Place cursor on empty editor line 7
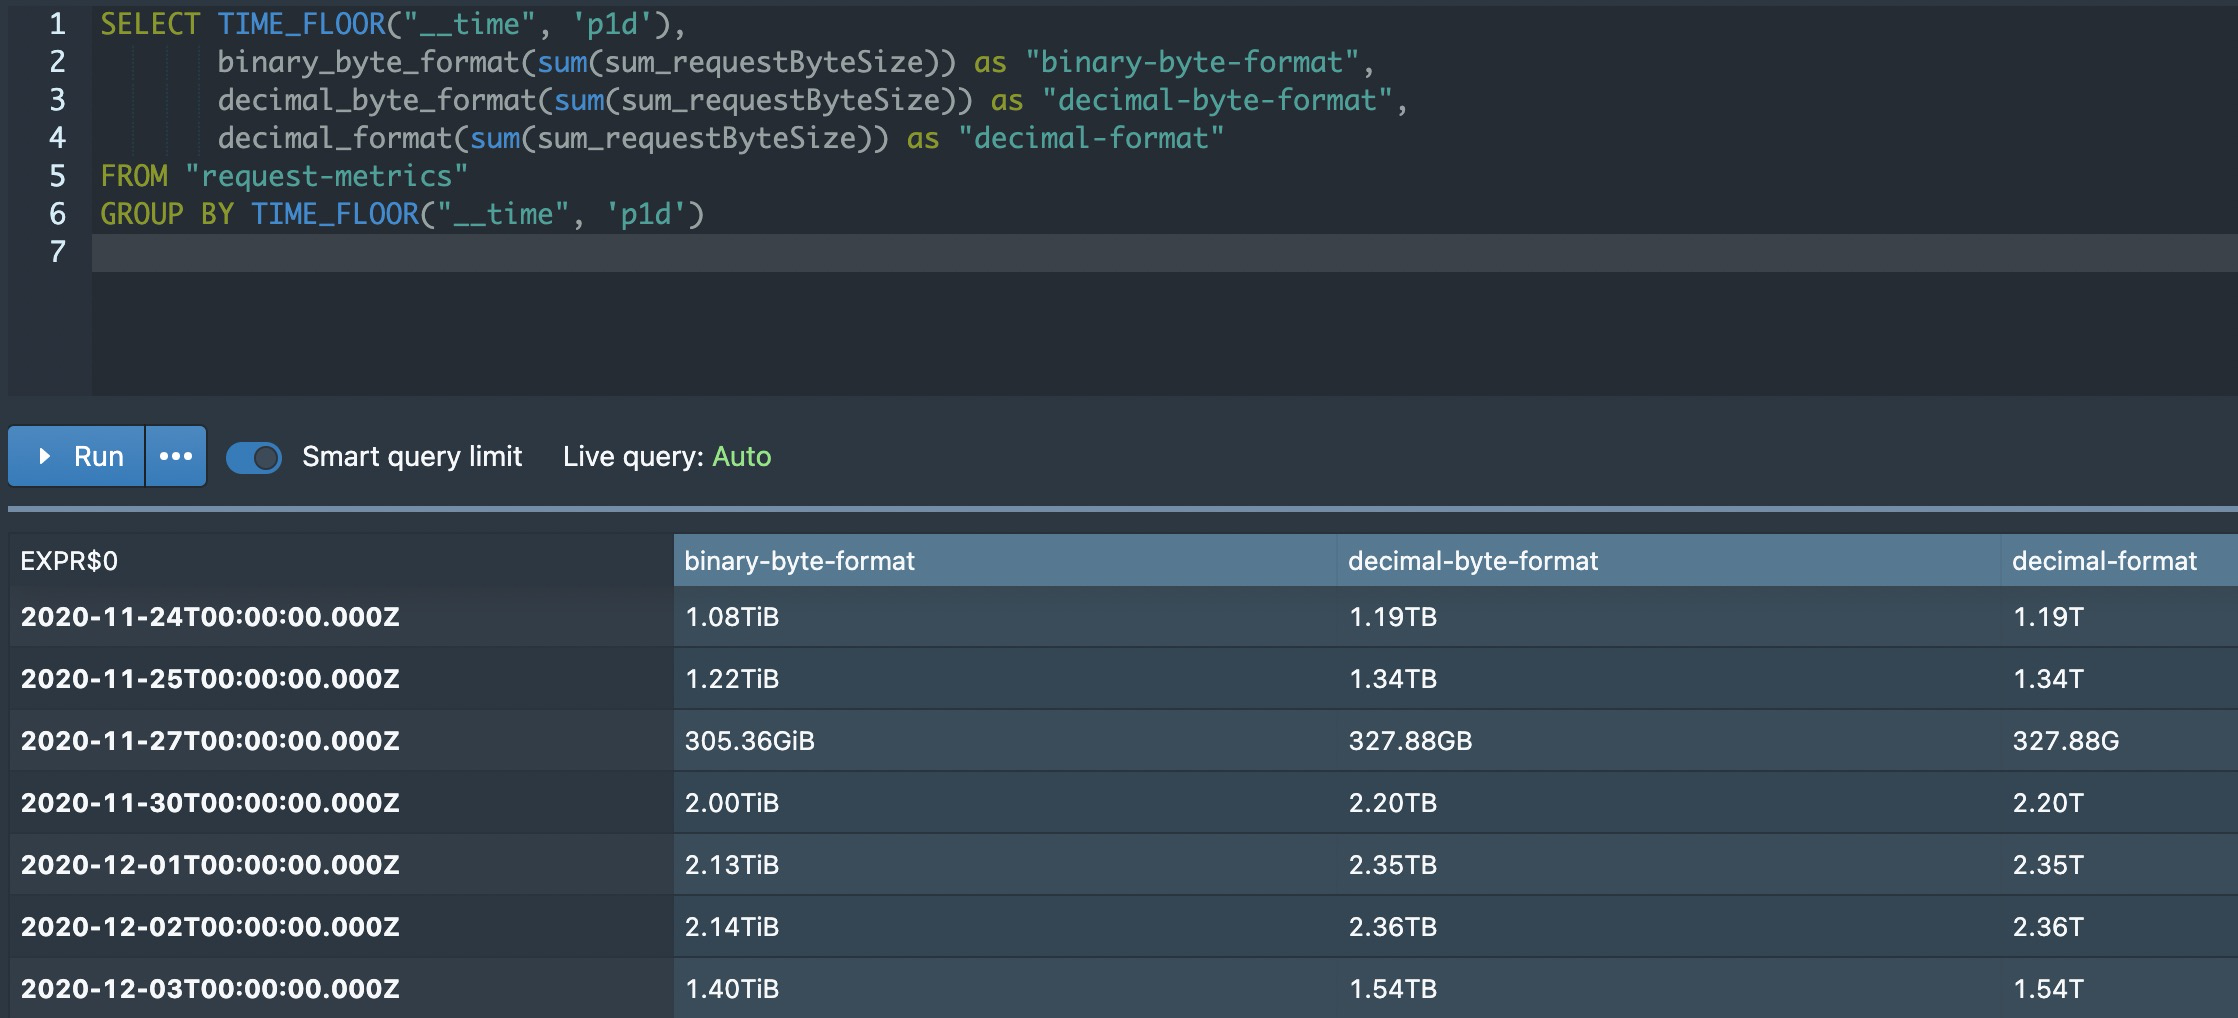The width and height of the screenshot is (2238, 1018). 1164,252
